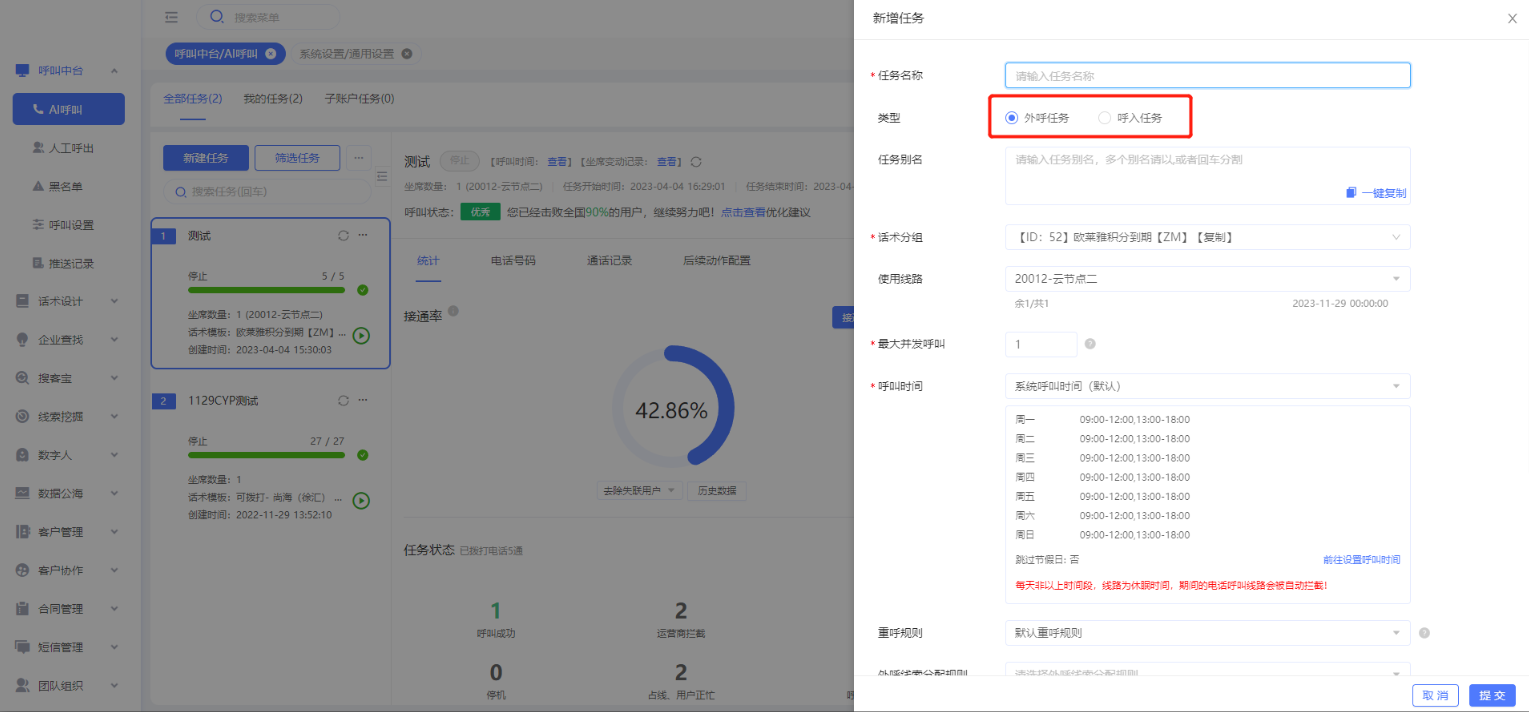Image resolution: width=1529 pixels, height=712 pixels.
Task: Click the help icon next to redial rule
Action: point(1424,633)
